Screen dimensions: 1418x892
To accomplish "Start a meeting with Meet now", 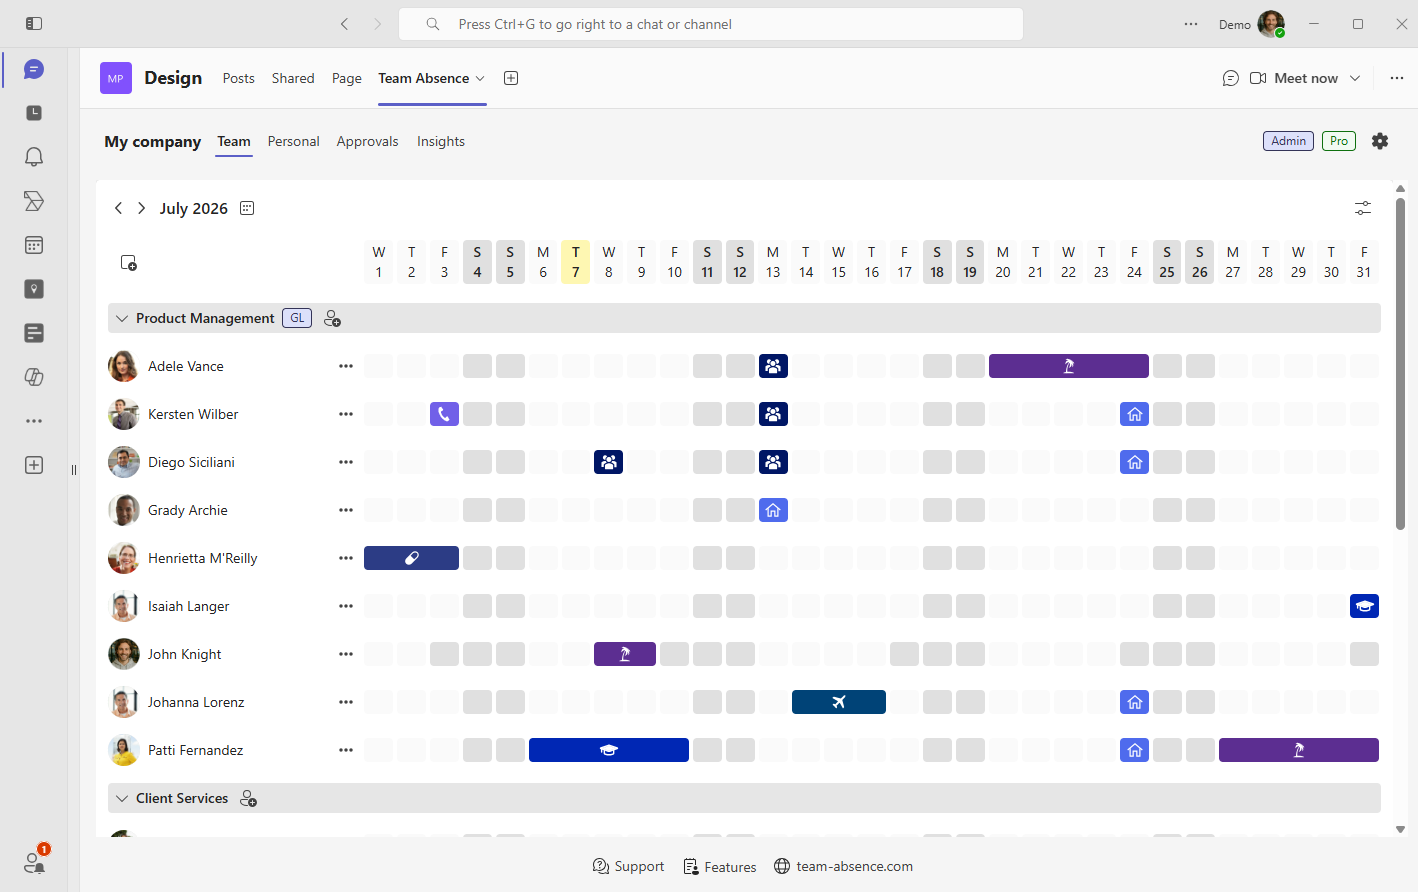I will 1294,78.
